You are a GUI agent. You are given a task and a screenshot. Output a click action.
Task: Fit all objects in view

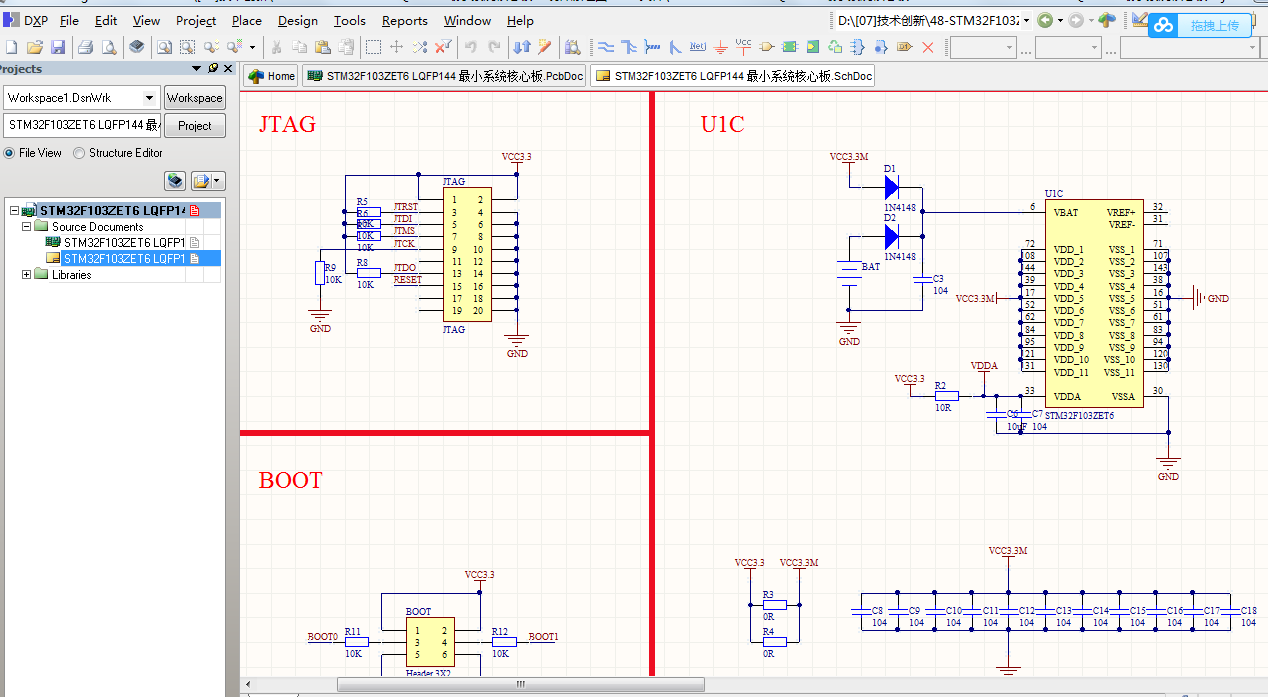pyautogui.click(x=163, y=47)
